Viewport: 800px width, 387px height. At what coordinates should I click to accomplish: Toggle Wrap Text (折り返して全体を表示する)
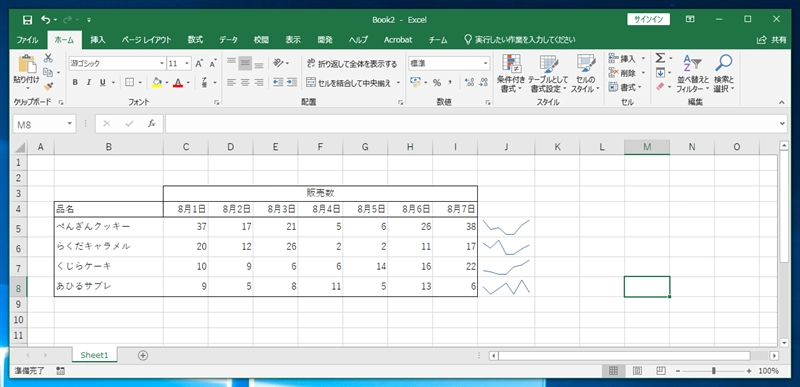click(x=352, y=64)
